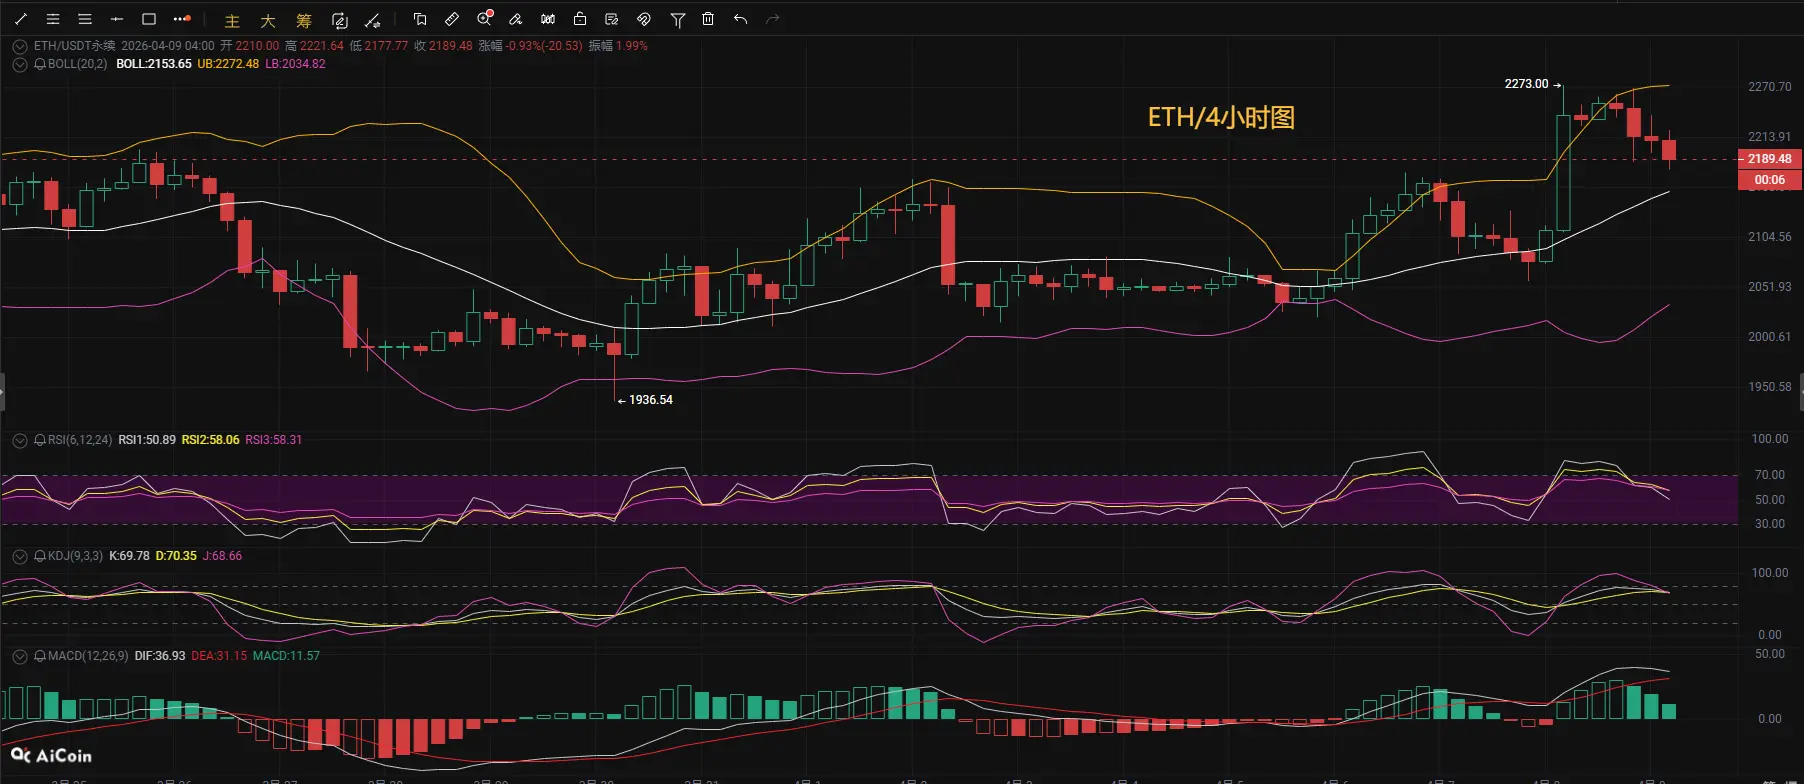This screenshot has width=1804, height=784.
Task: Click the ETH/USDT永续 pair name
Action: [75, 46]
